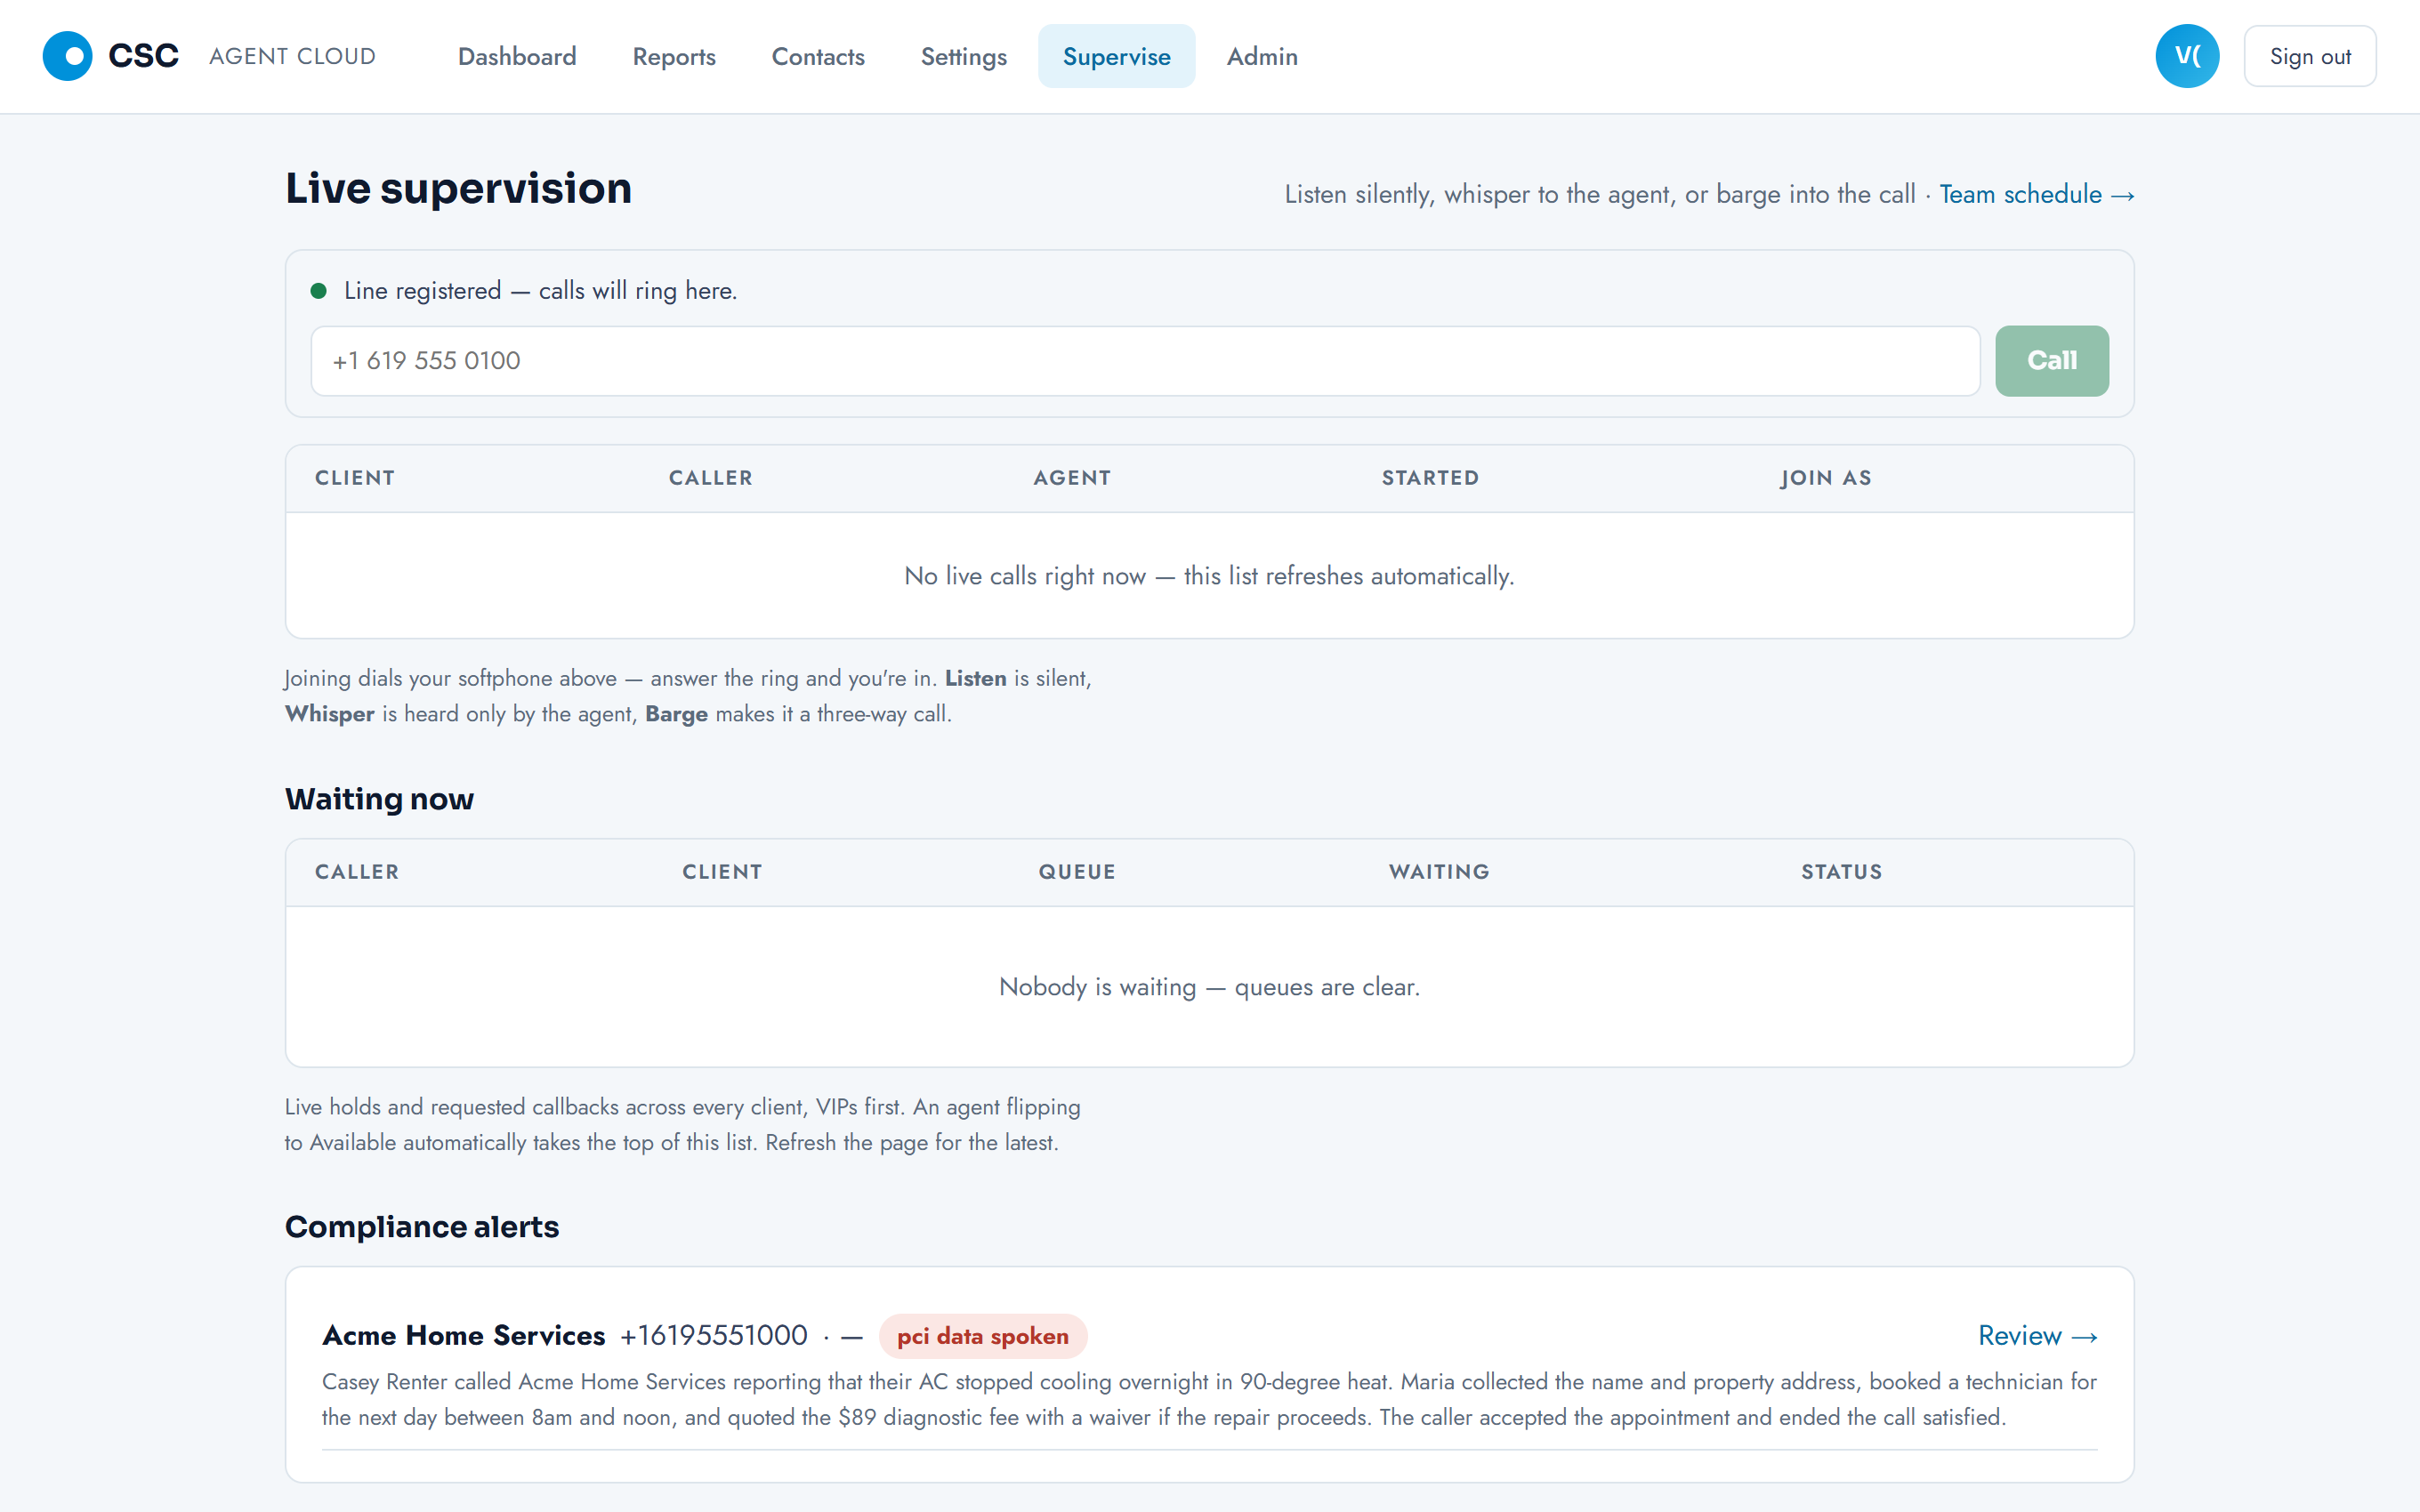Screen dimensions: 2420x1512
Task: Click the JOIN AS column header
Action: coord(1825,478)
